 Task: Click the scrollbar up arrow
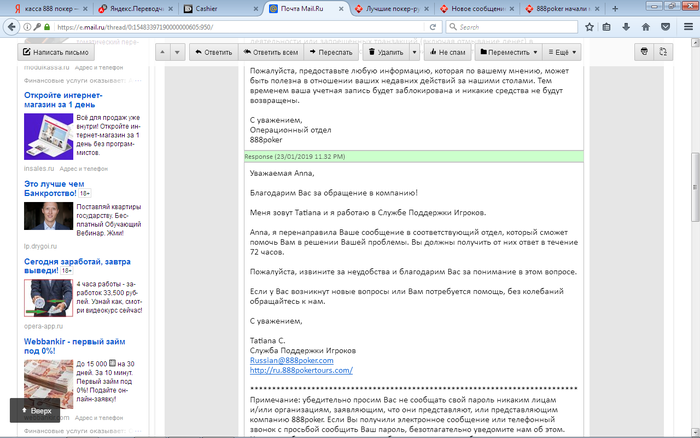click(695, 42)
